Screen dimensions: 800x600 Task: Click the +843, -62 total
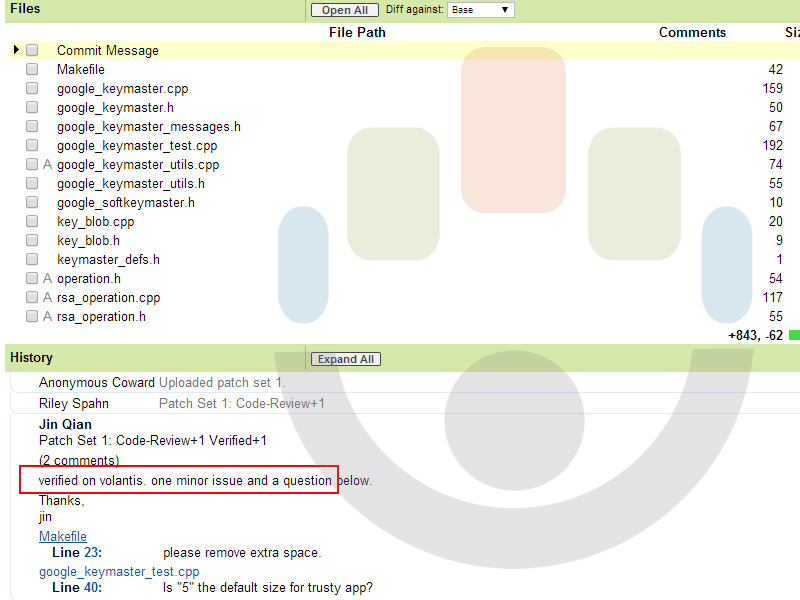point(755,335)
